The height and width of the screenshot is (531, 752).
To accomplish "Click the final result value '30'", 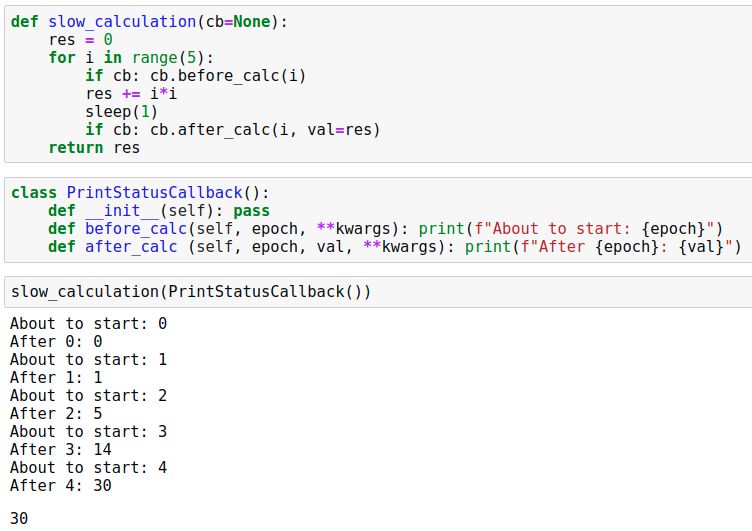I will coord(19,519).
